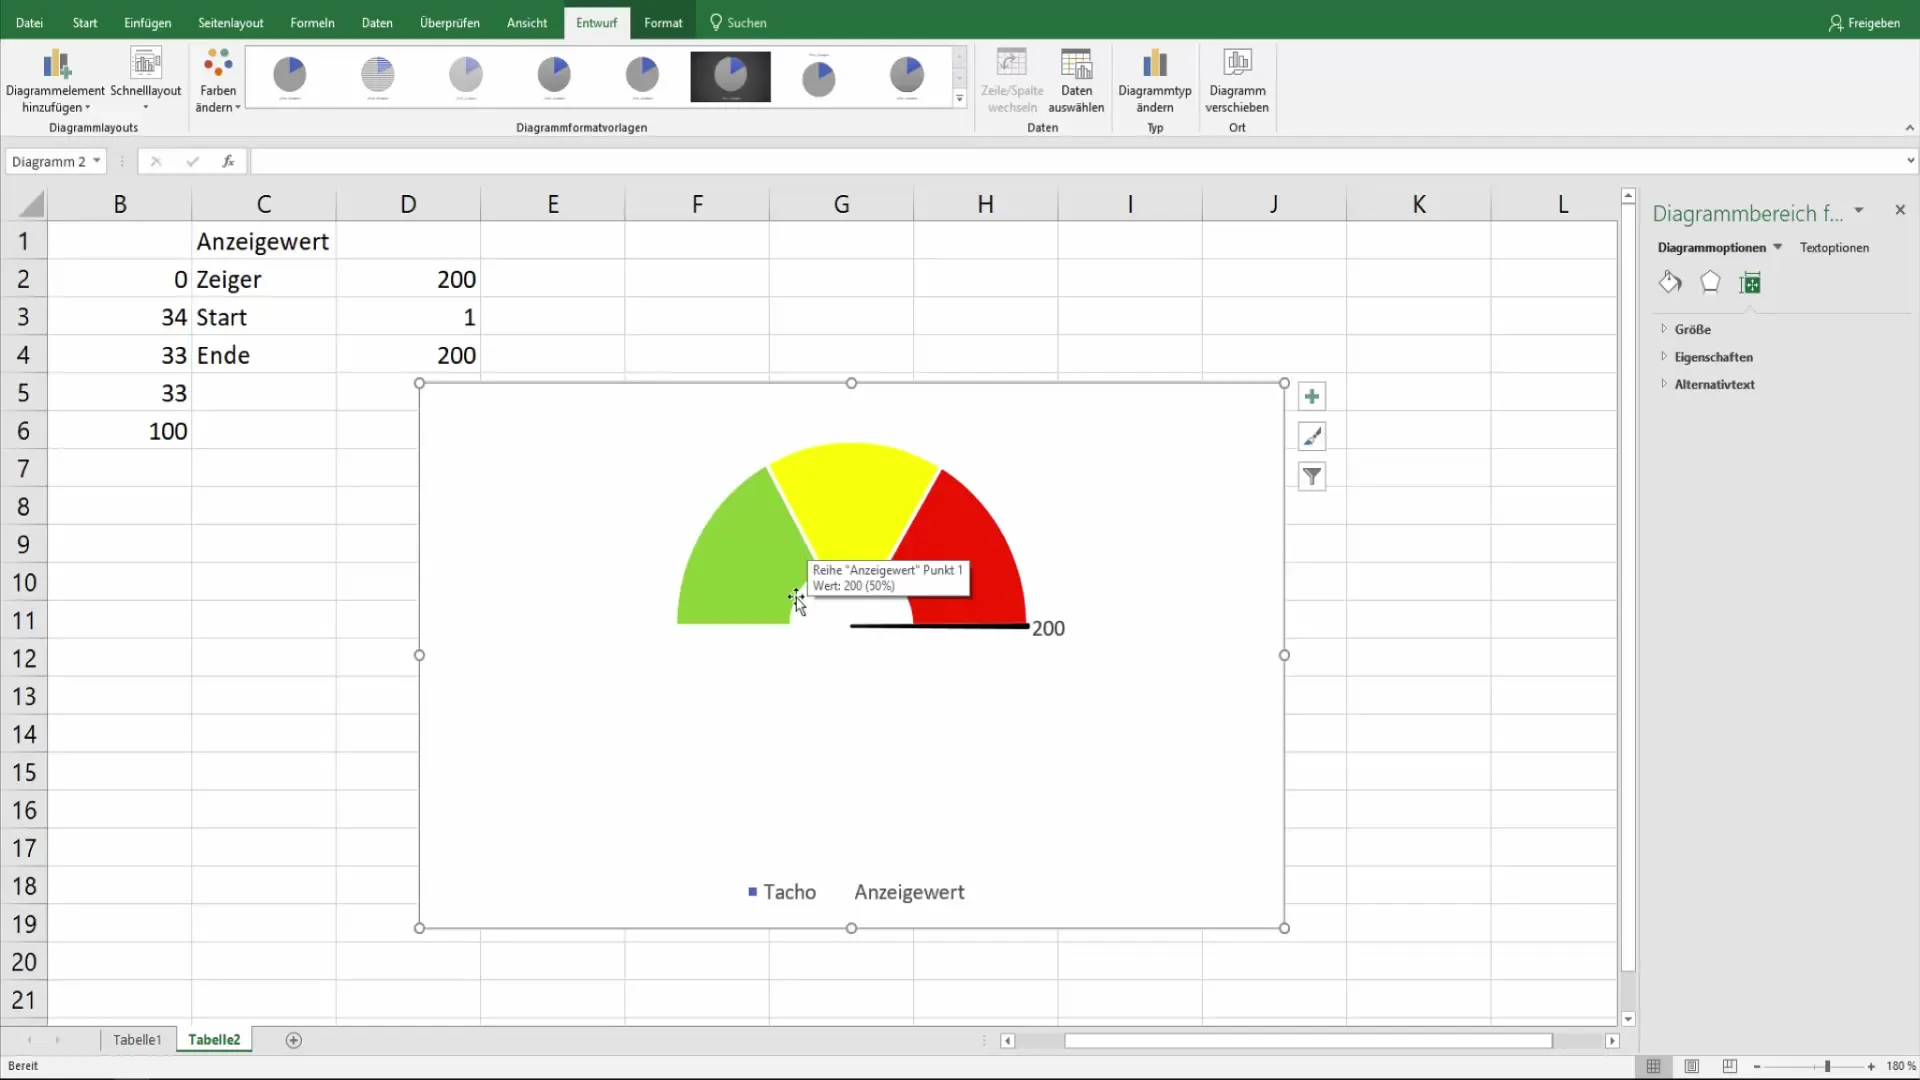
Task: Open the Einfügen ribbon tab
Action: pos(147,22)
